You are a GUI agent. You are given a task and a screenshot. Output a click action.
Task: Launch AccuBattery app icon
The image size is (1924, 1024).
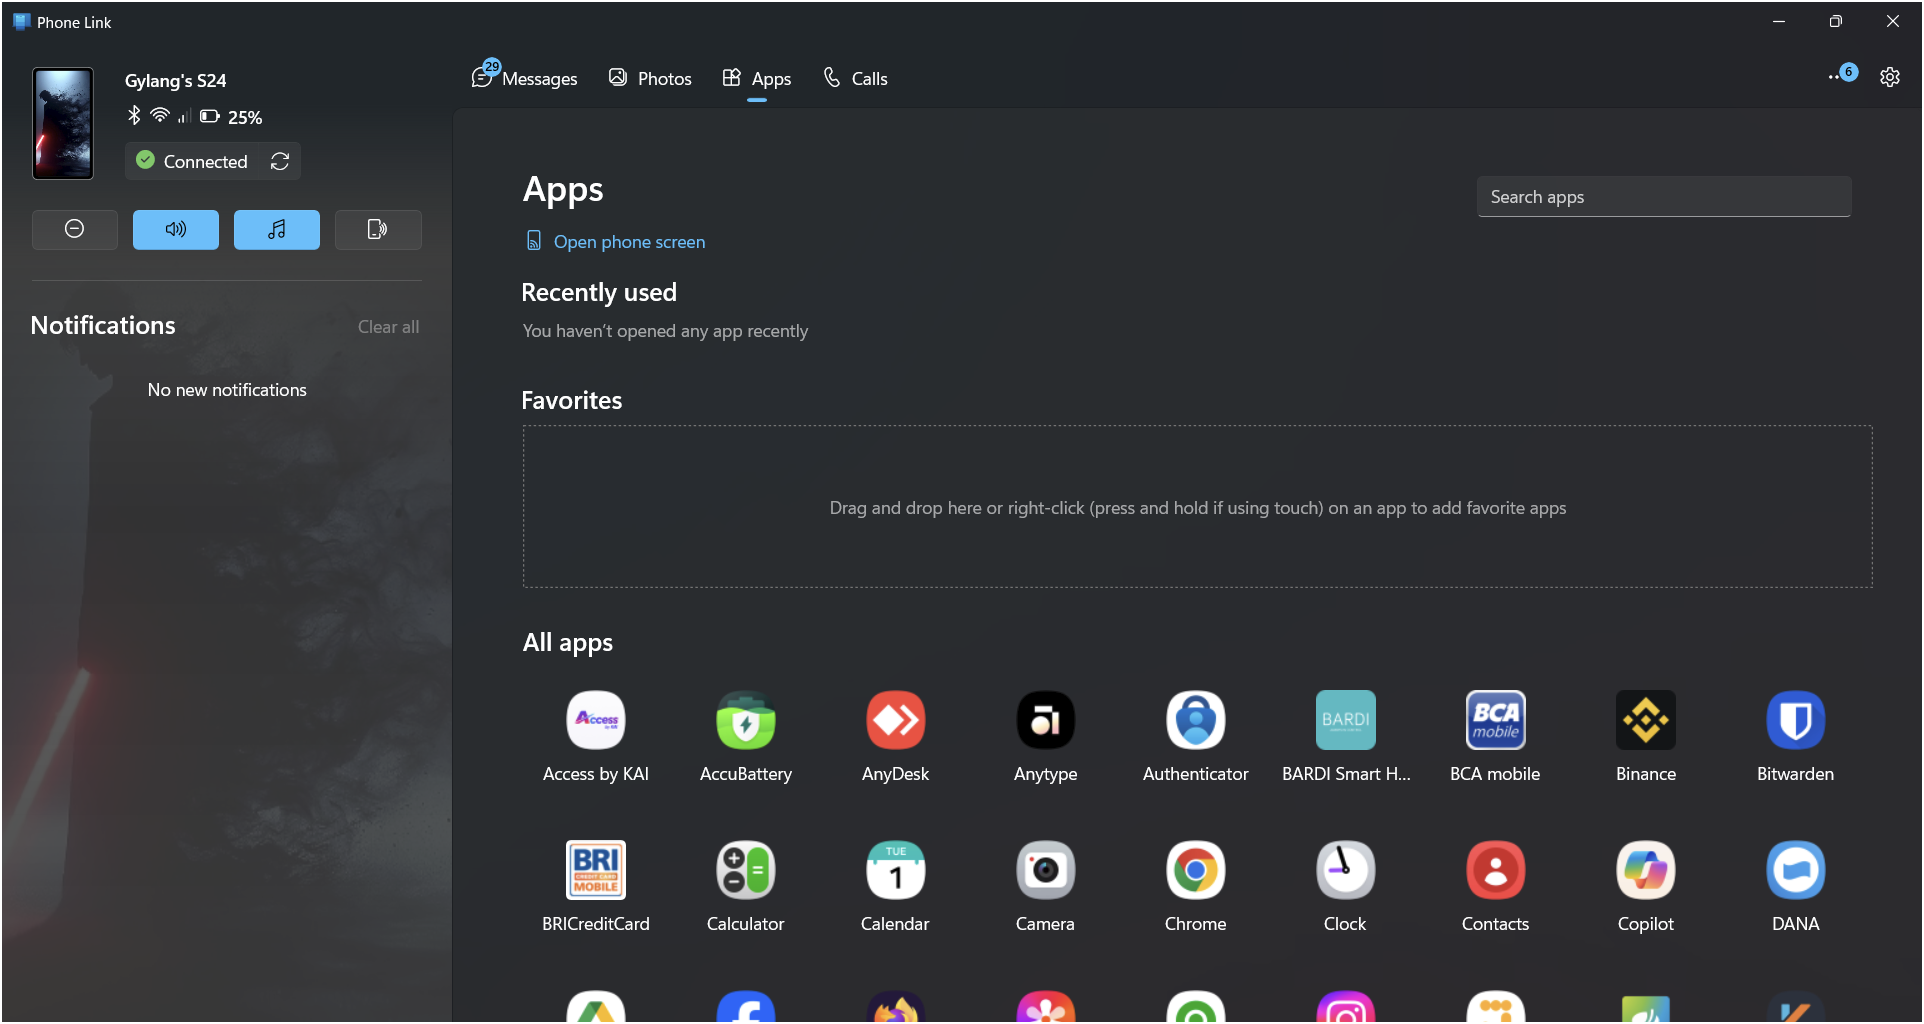click(x=746, y=720)
